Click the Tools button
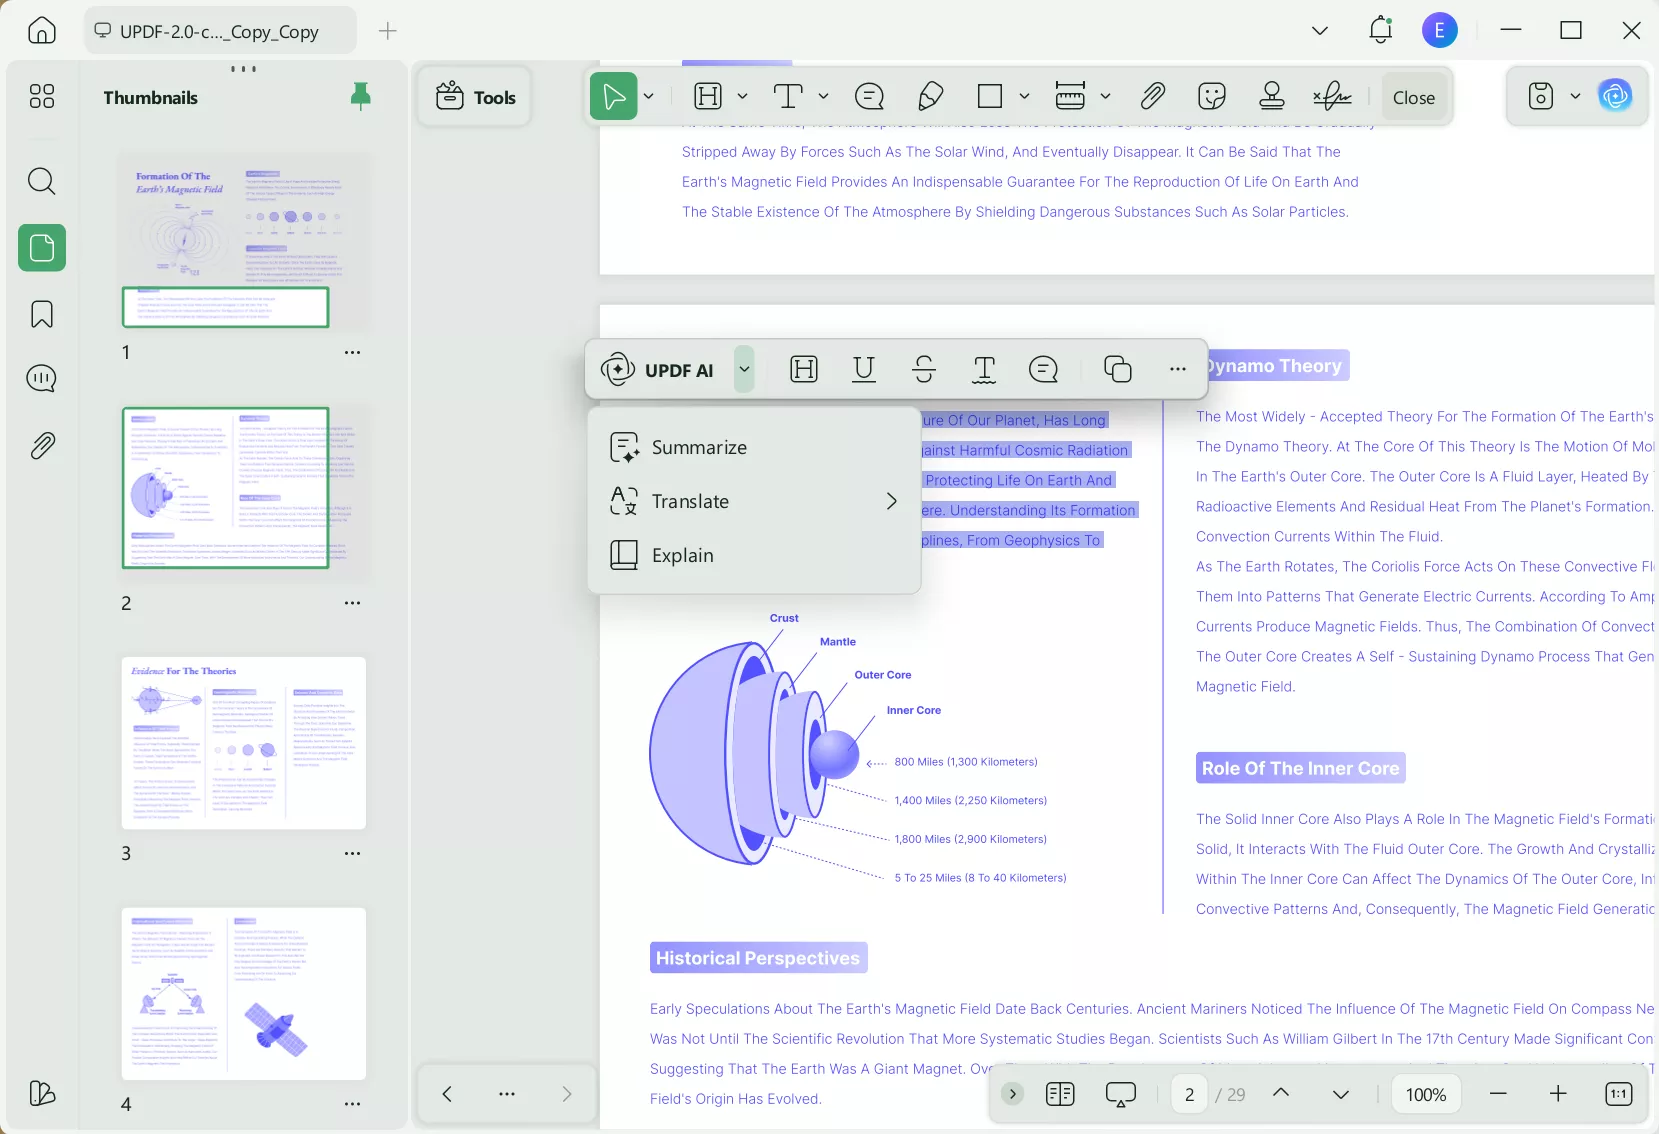 tap(475, 97)
